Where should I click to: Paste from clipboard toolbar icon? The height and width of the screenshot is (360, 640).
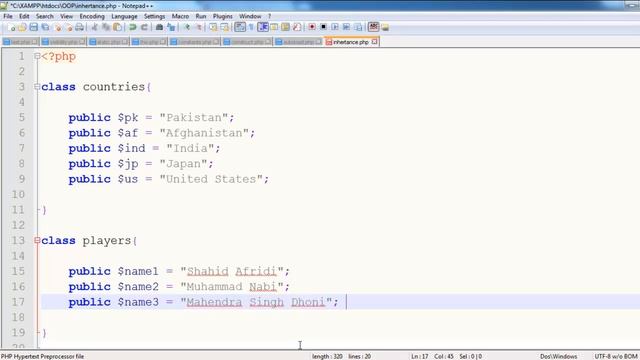(117, 27)
